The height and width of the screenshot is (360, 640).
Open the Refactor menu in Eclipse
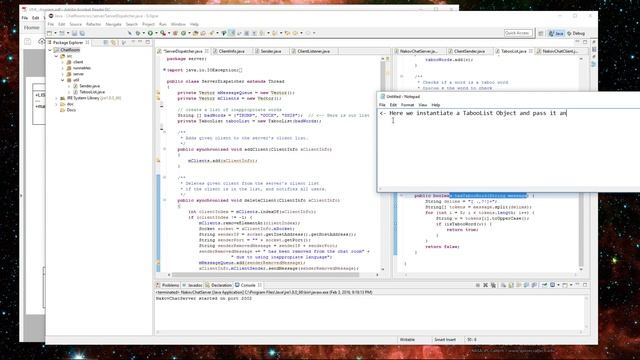93,24
